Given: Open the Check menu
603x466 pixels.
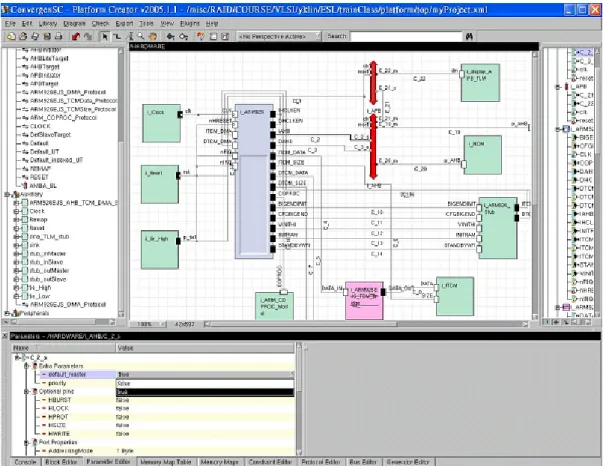Looking at the screenshot, I should coord(100,23).
